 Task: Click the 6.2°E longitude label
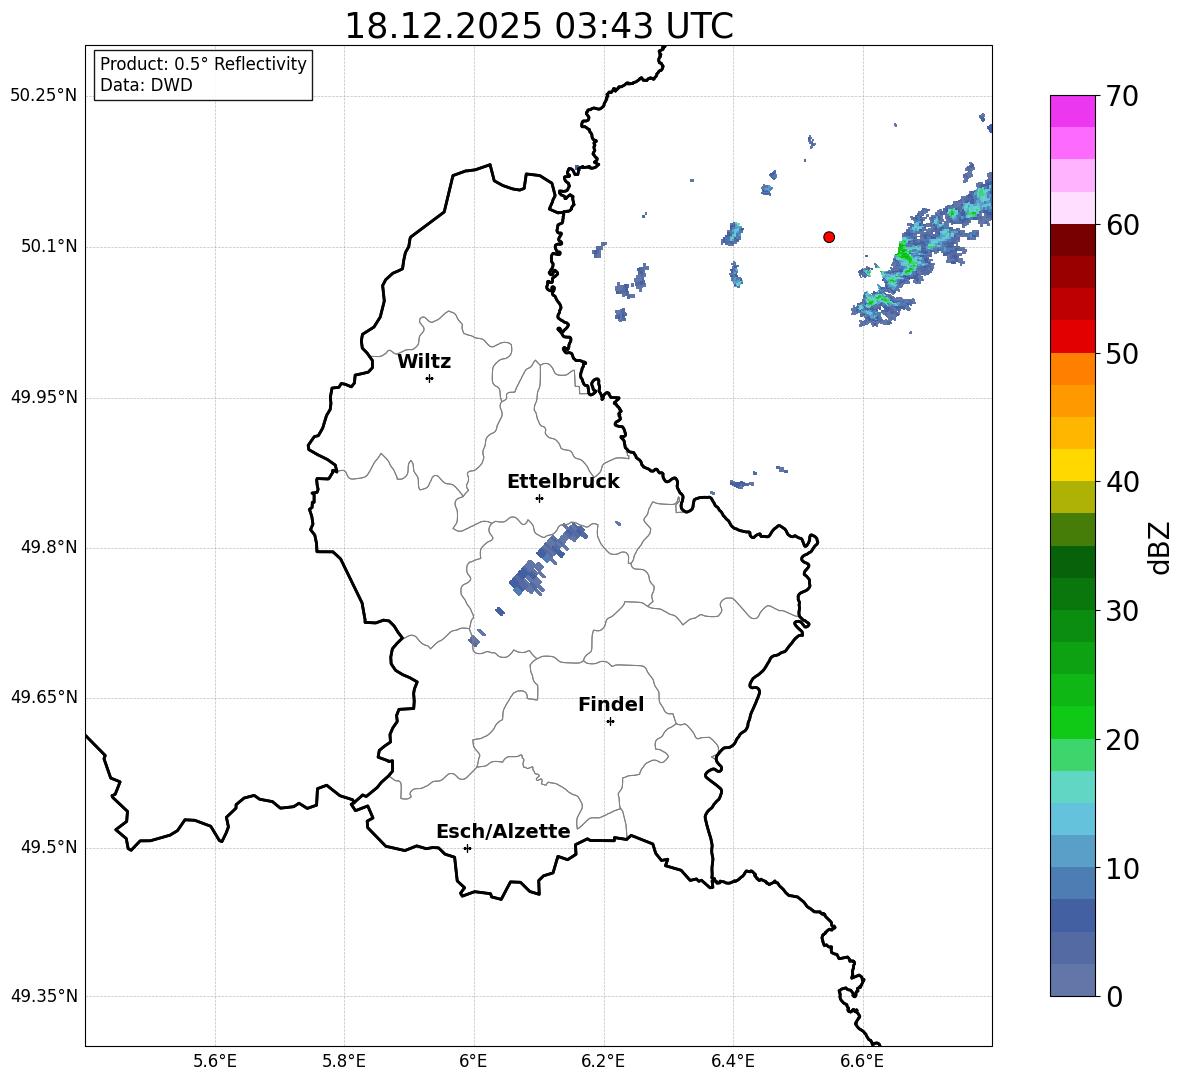(x=603, y=1061)
